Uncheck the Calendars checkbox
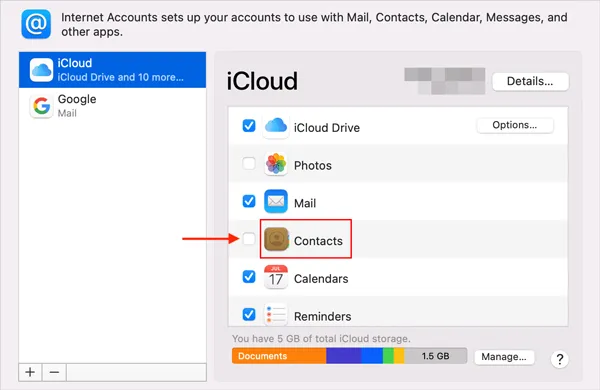Viewport: 600px width, 390px height. [249, 276]
